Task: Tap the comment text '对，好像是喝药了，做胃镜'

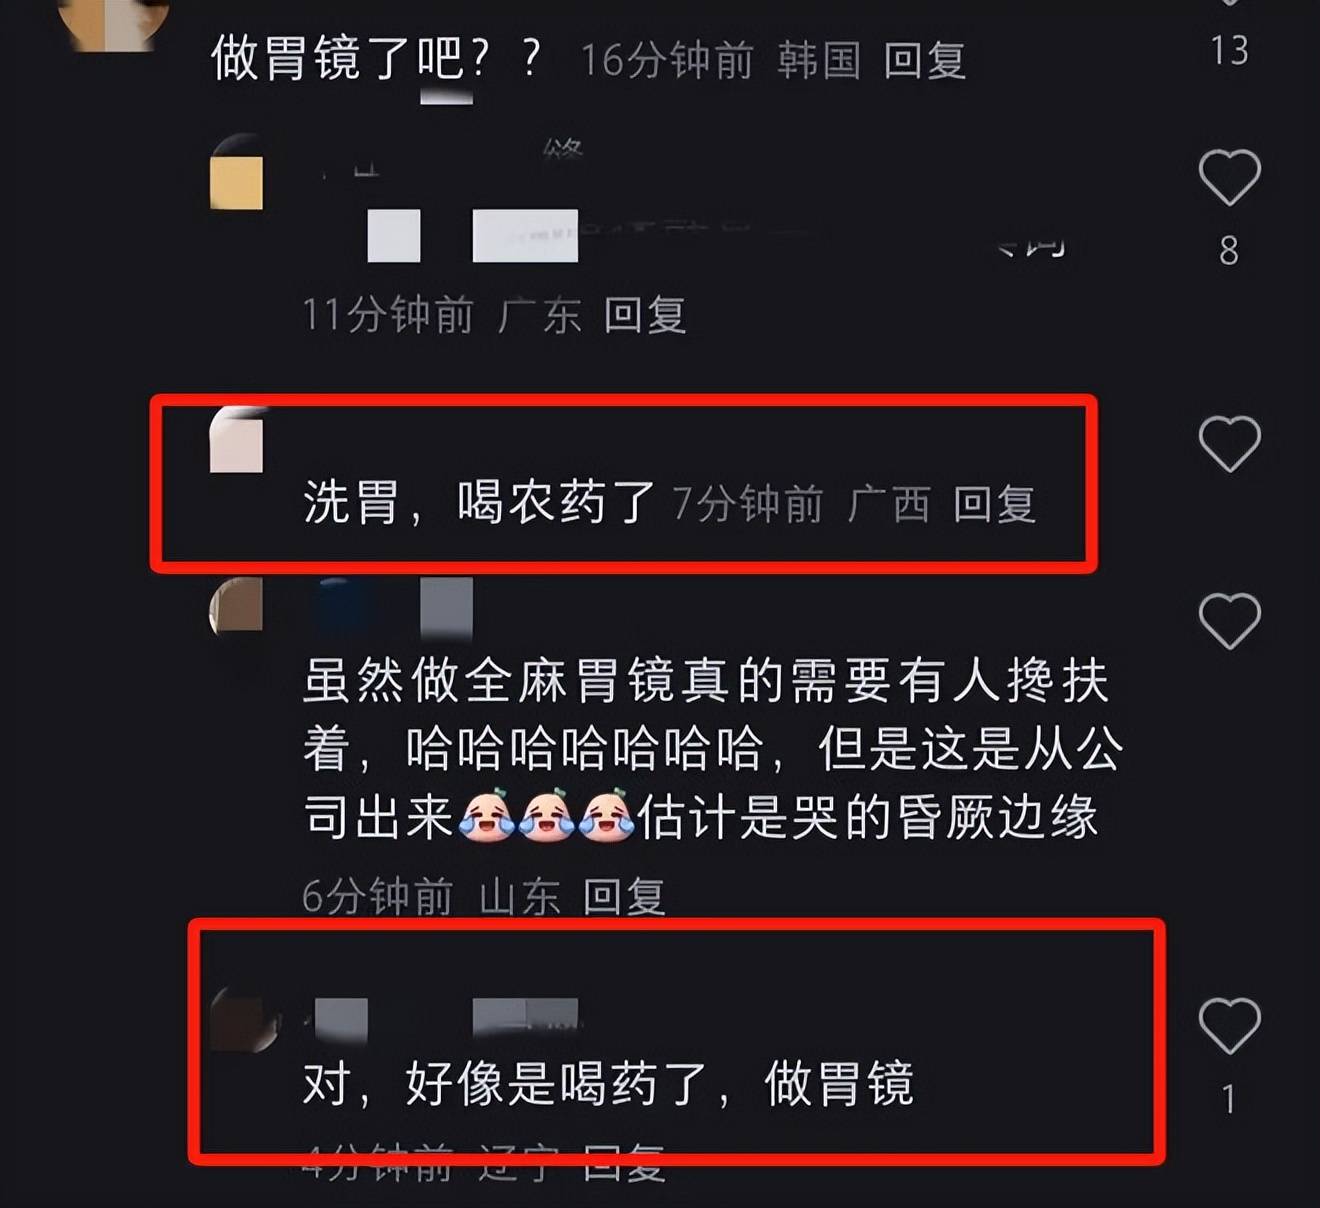Action: pyautogui.click(x=608, y=1084)
